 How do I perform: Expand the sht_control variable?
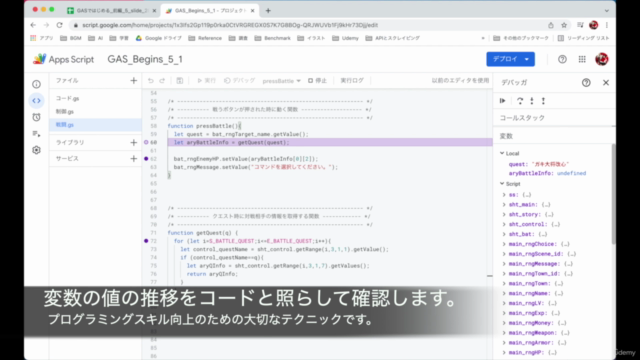pyautogui.click(x=504, y=224)
